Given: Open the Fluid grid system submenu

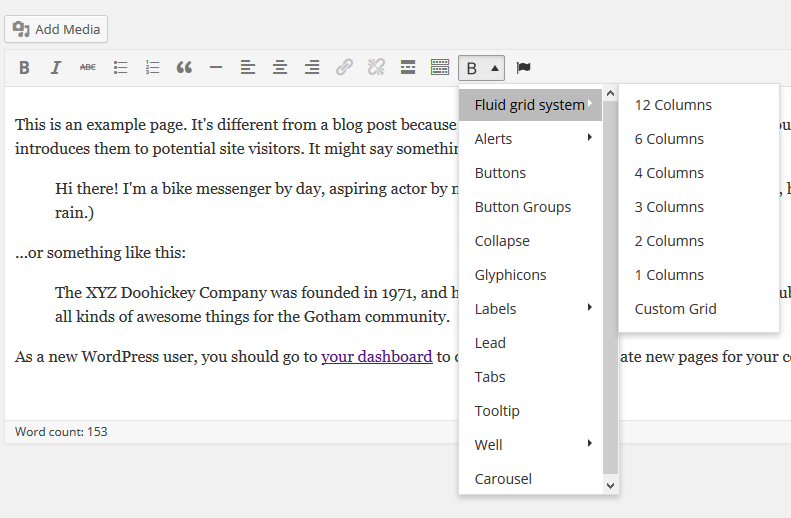Looking at the screenshot, I should click(530, 105).
